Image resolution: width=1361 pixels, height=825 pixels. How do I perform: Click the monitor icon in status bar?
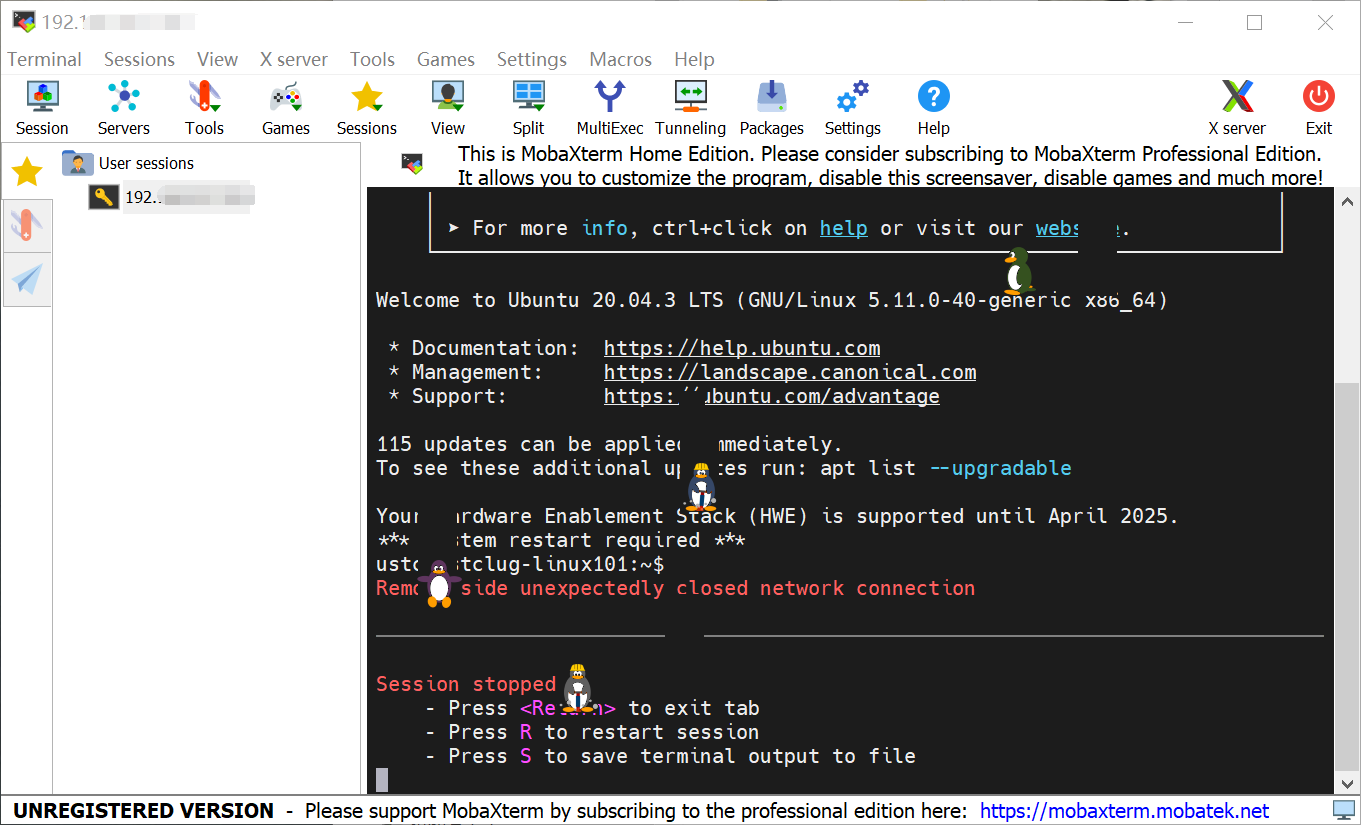(1344, 810)
